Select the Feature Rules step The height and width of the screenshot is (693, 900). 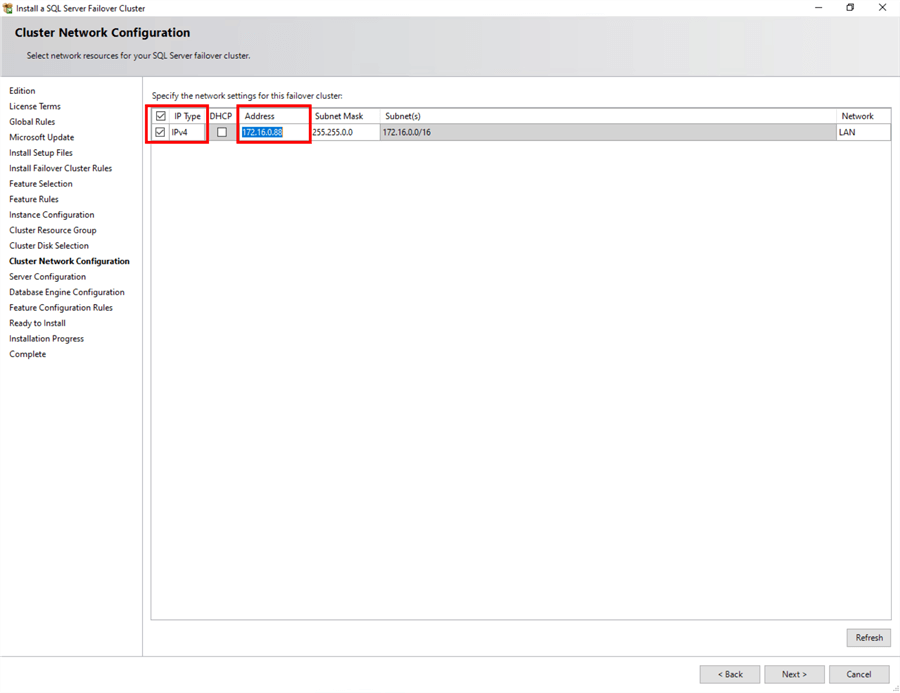pyautogui.click(x=34, y=199)
